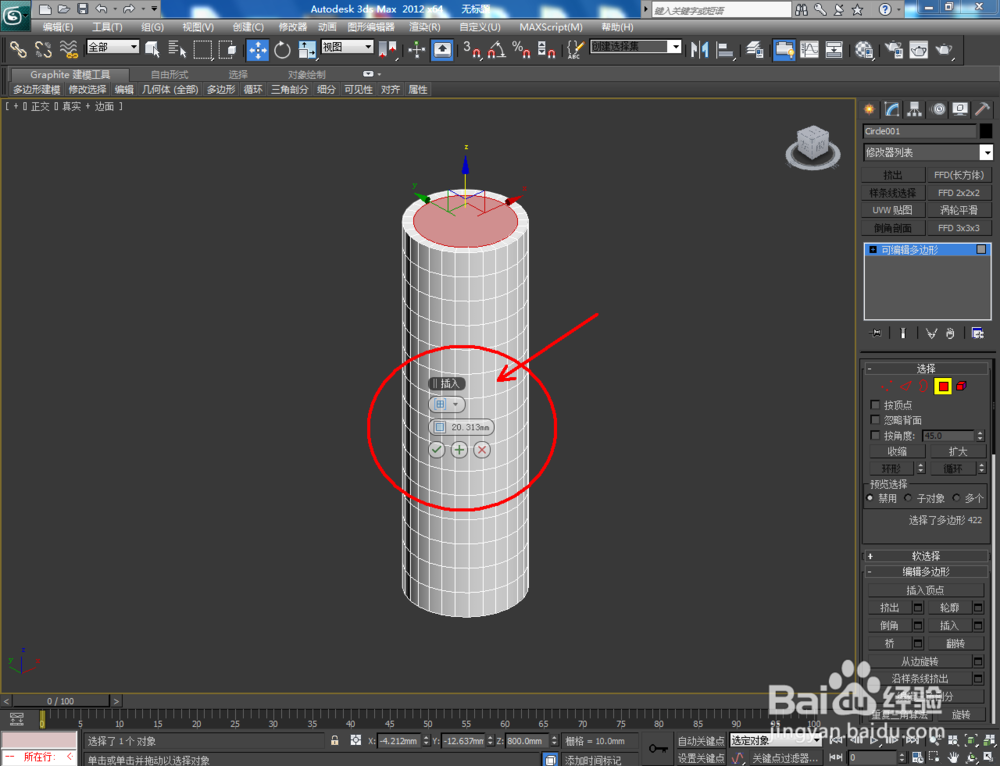
Task: Collapse the 选择 rollout
Action: (x=925, y=369)
